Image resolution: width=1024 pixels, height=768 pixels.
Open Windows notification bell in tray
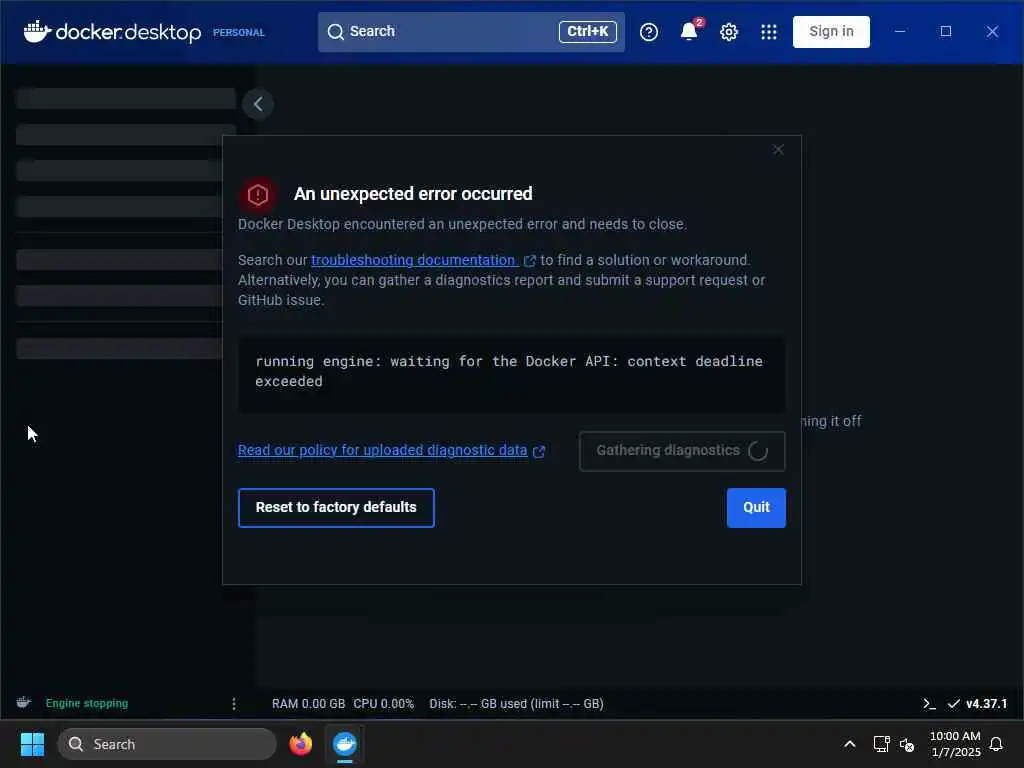pos(996,744)
